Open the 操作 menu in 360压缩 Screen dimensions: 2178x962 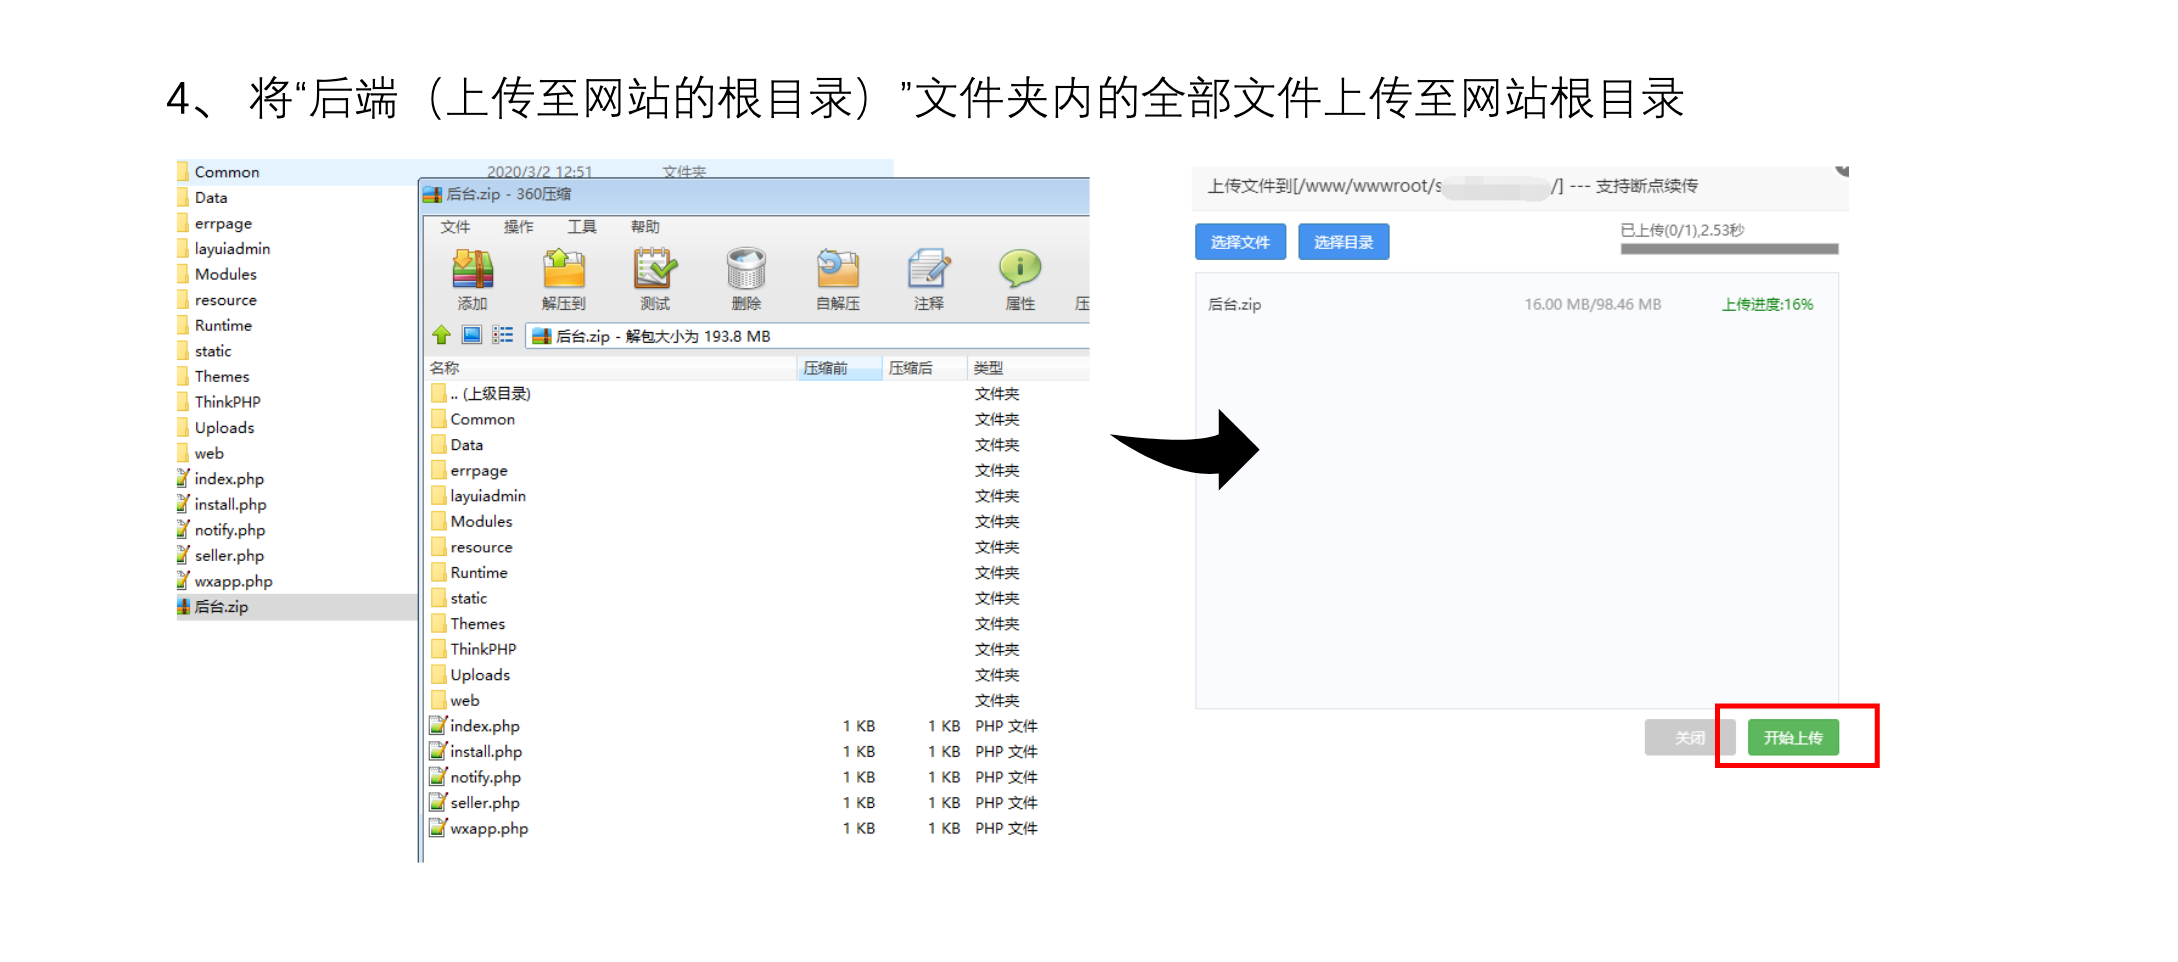click(518, 227)
